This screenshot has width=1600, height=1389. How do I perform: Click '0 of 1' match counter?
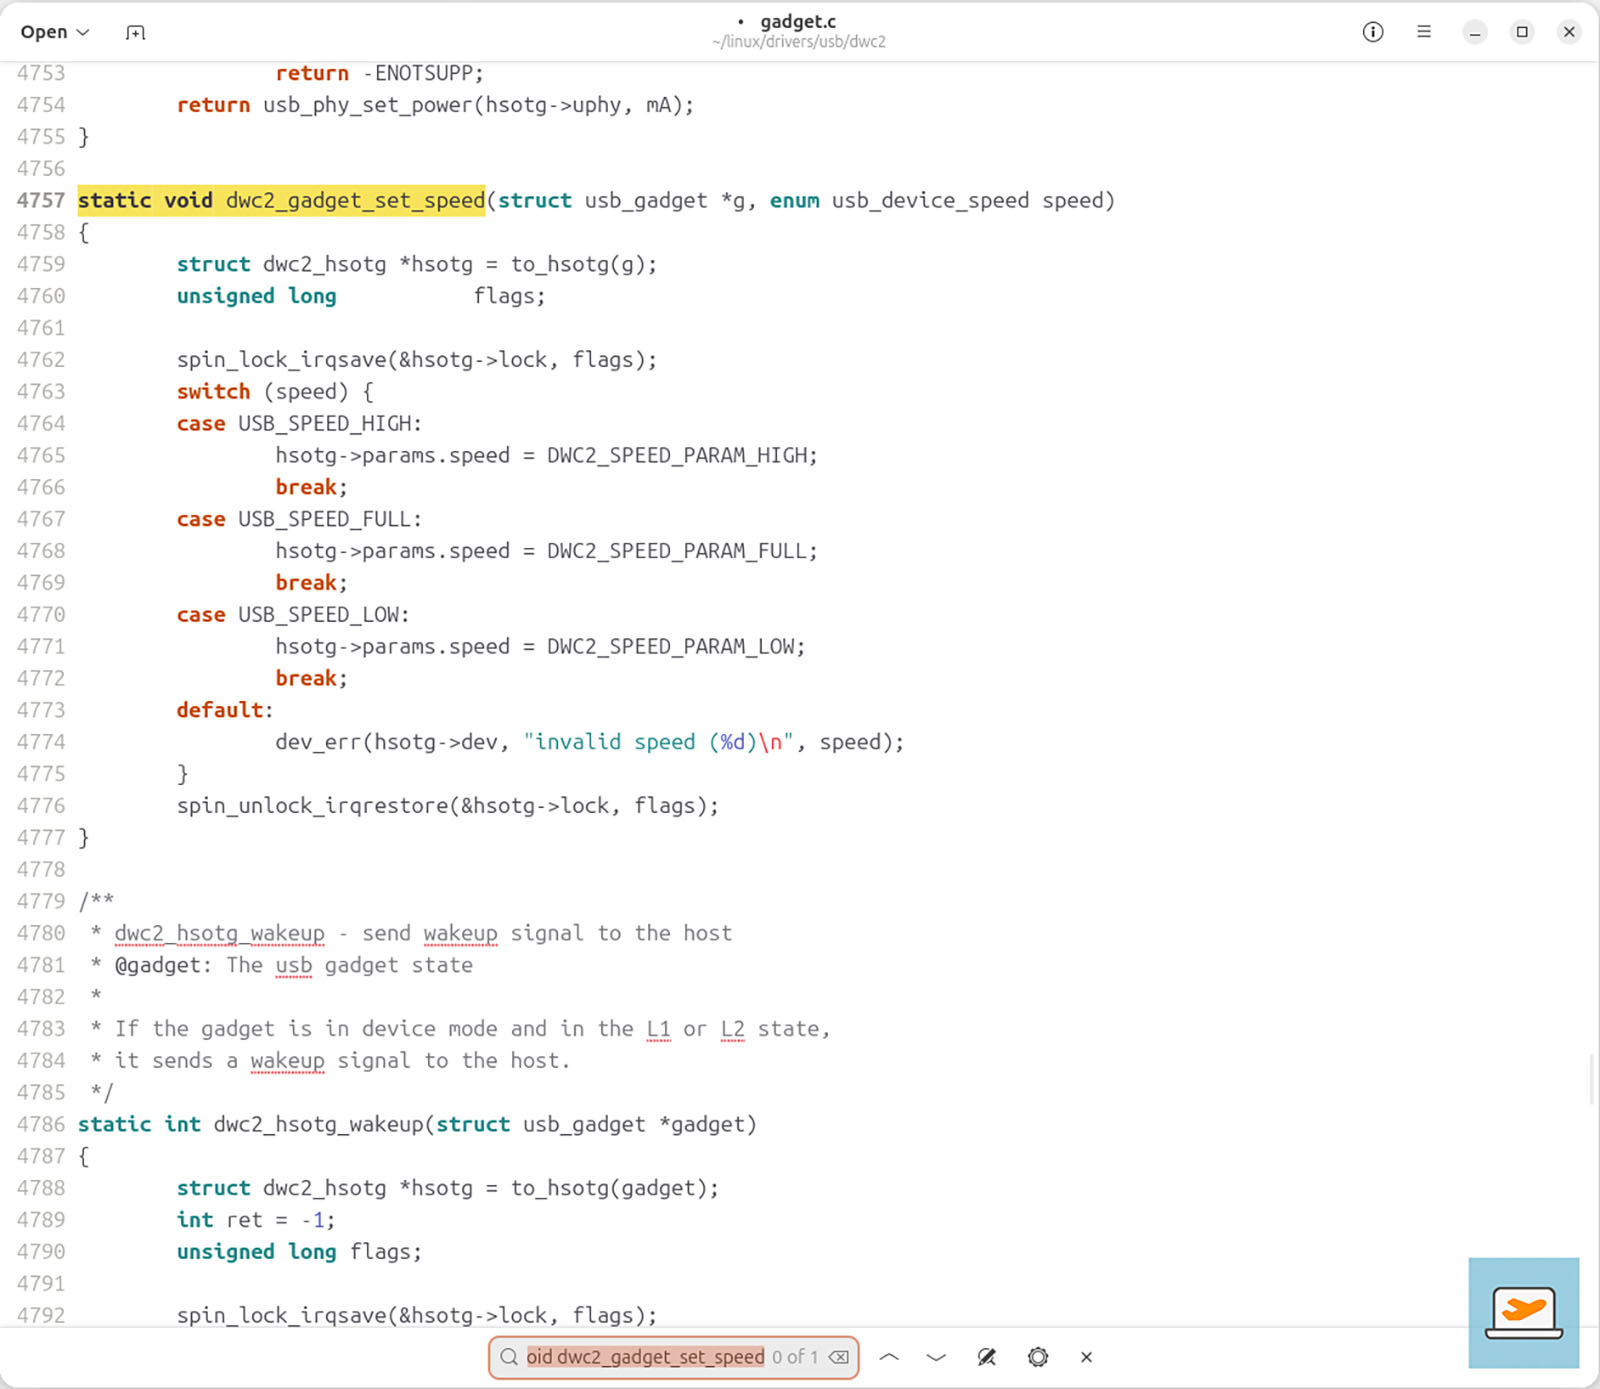(x=795, y=1357)
